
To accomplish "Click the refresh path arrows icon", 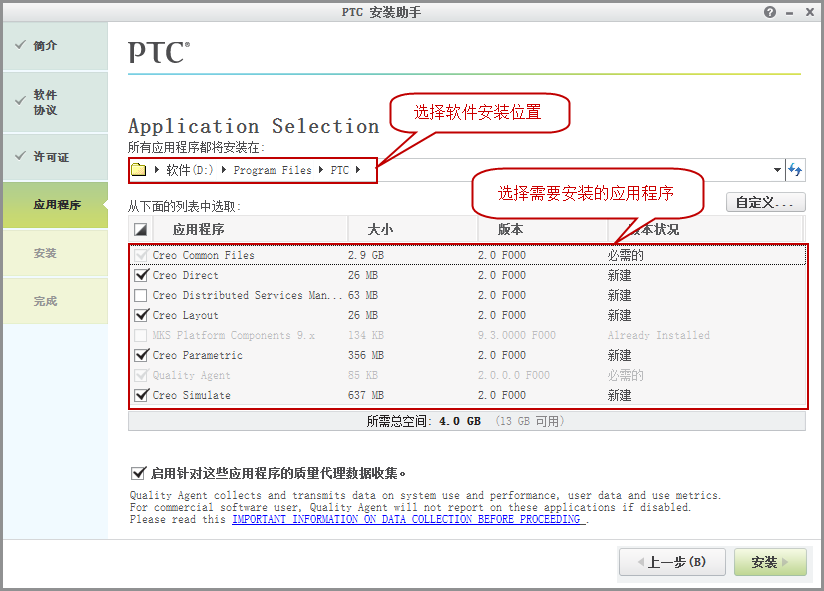I will [x=795, y=170].
